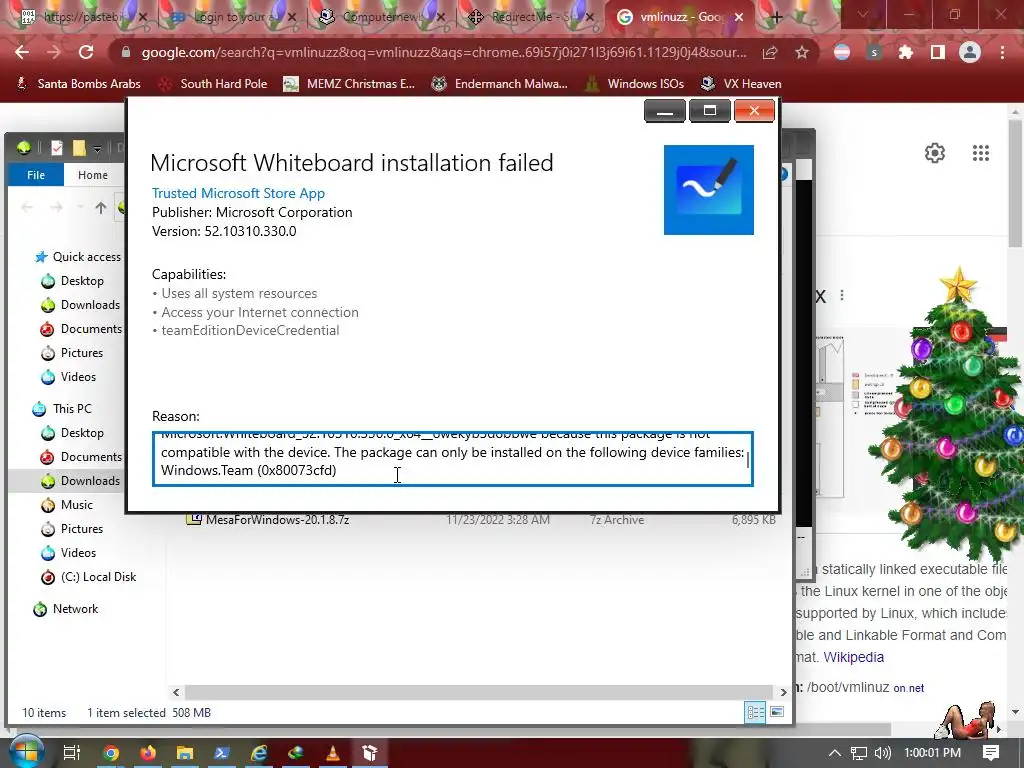Switch to the pastebin tab
The height and width of the screenshot is (768, 1024).
(x=81, y=17)
